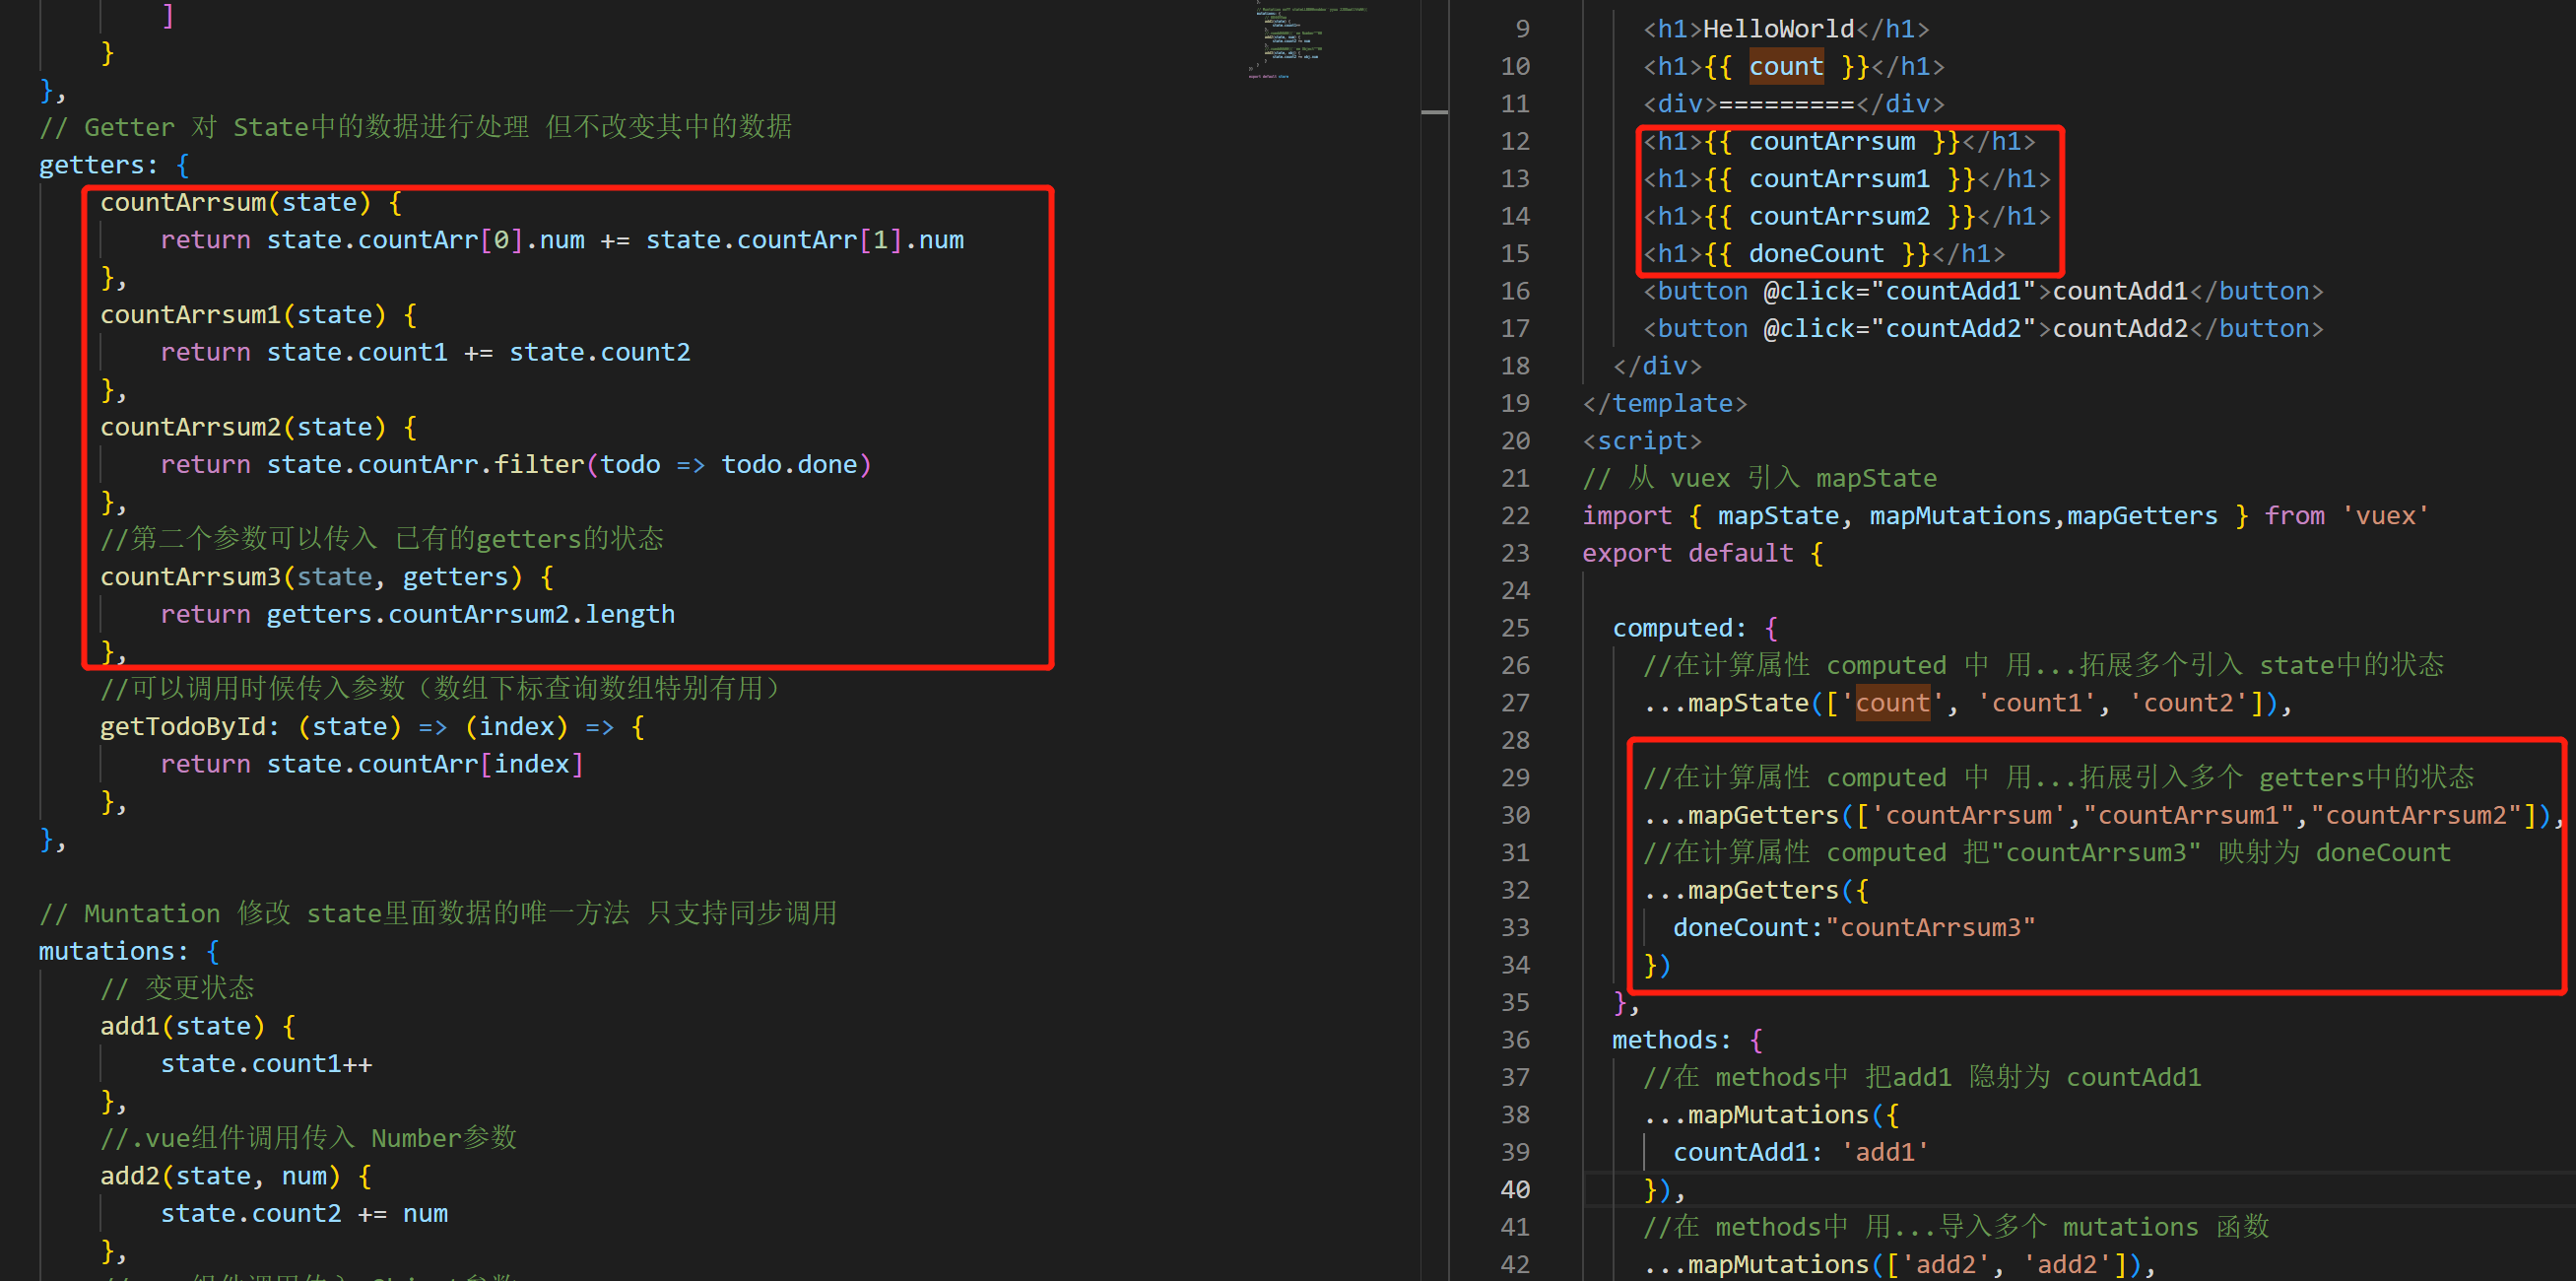2576x1281 pixels.
Task: Click the closing </template> tag
Action: [x=1664, y=404]
